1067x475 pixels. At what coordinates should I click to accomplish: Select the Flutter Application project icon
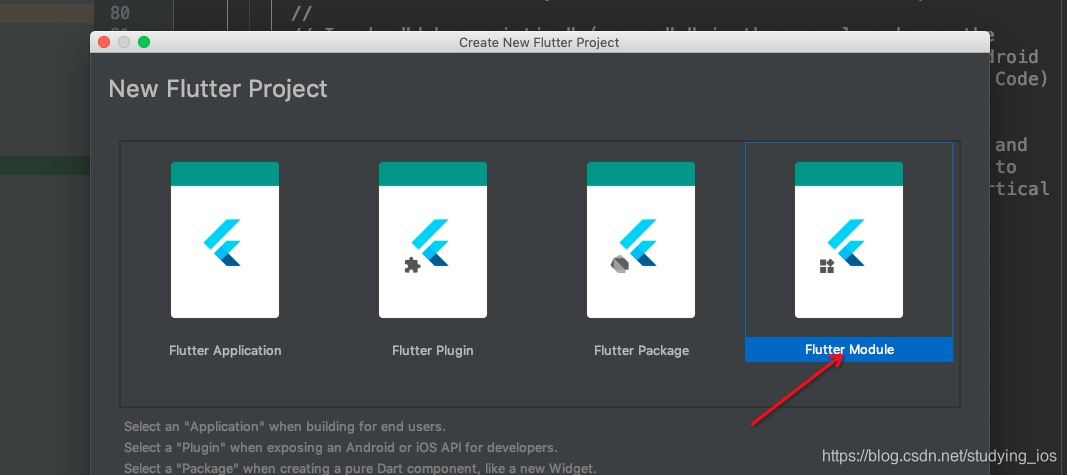click(225, 240)
